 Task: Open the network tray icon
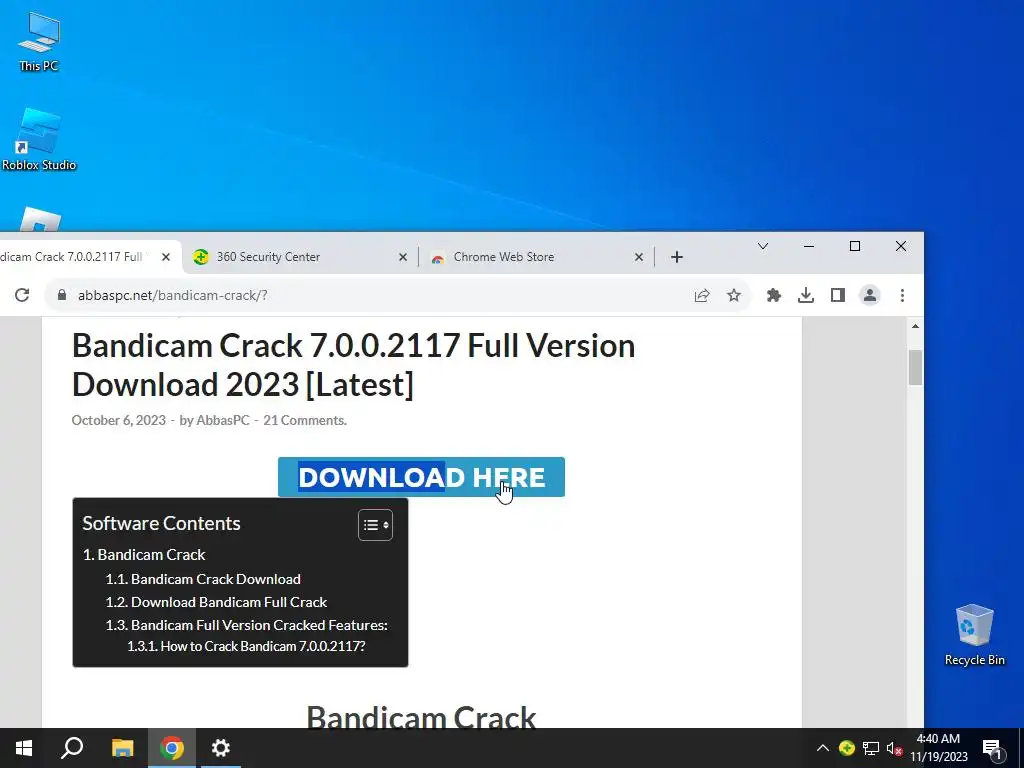click(871, 748)
